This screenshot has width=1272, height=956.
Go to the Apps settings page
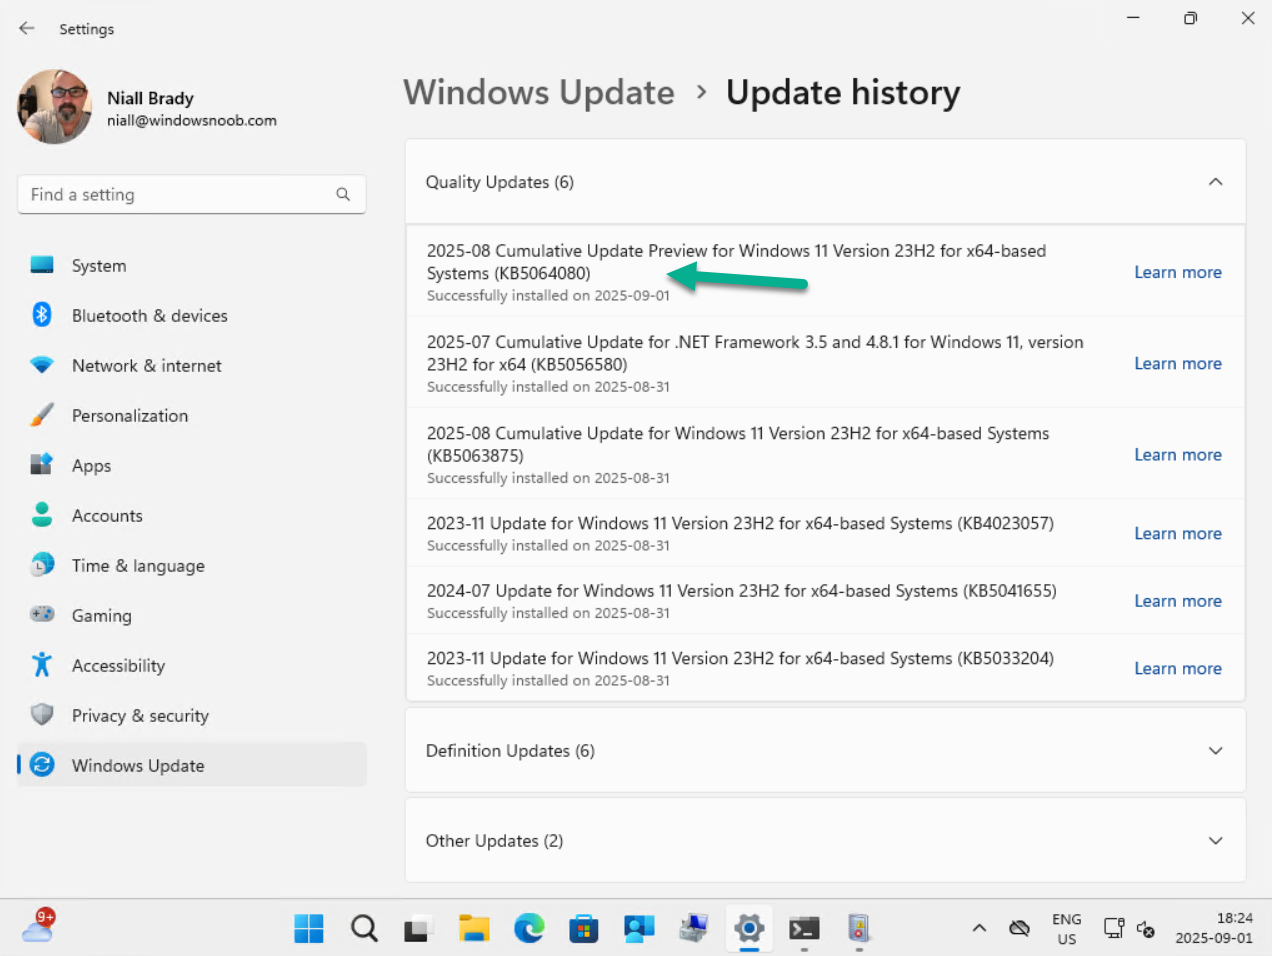(x=91, y=466)
